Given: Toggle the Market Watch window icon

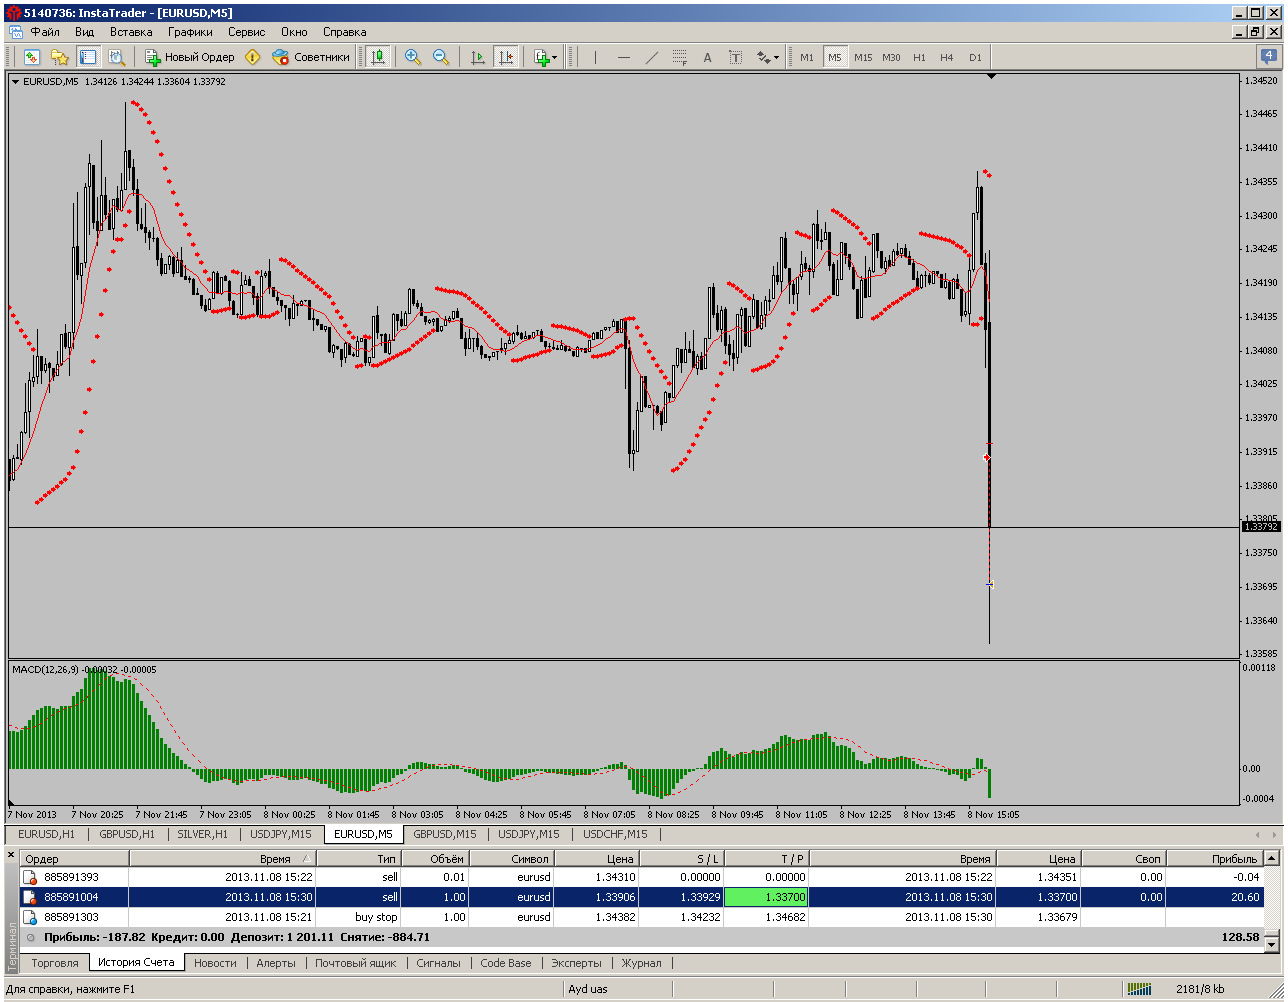Looking at the screenshot, I should coord(32,57).
